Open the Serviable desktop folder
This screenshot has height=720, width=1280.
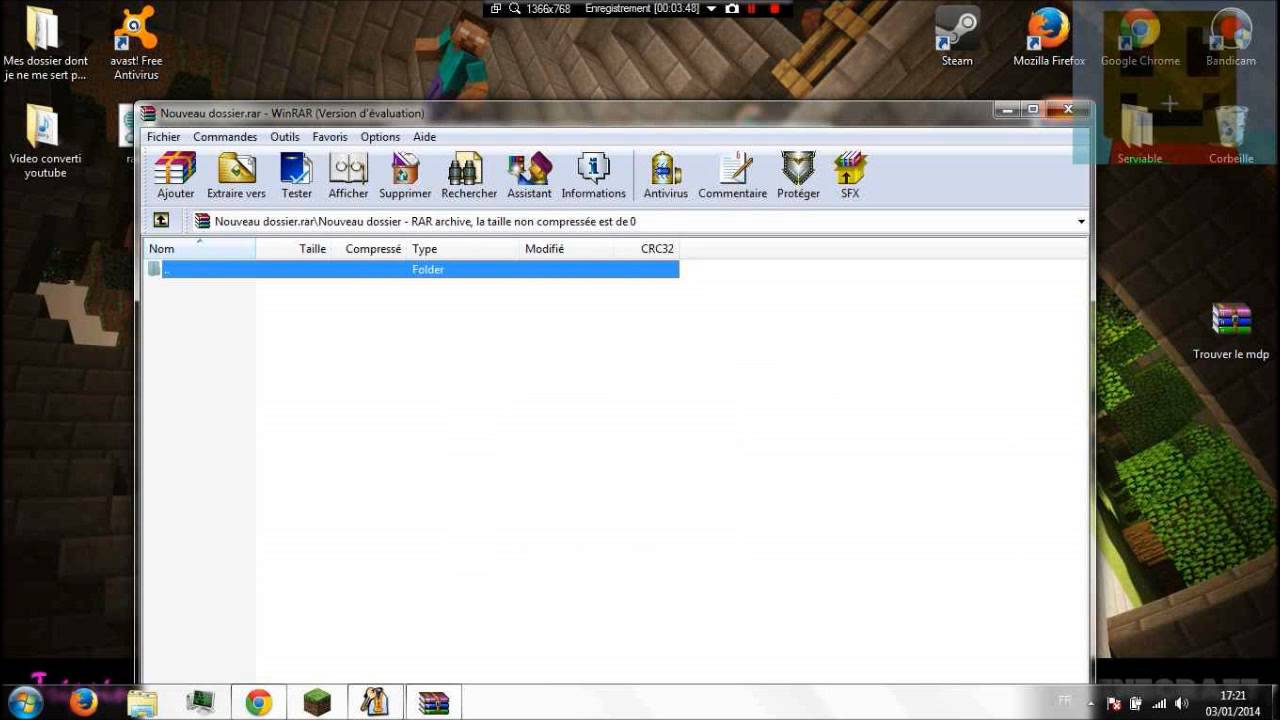1140,135
